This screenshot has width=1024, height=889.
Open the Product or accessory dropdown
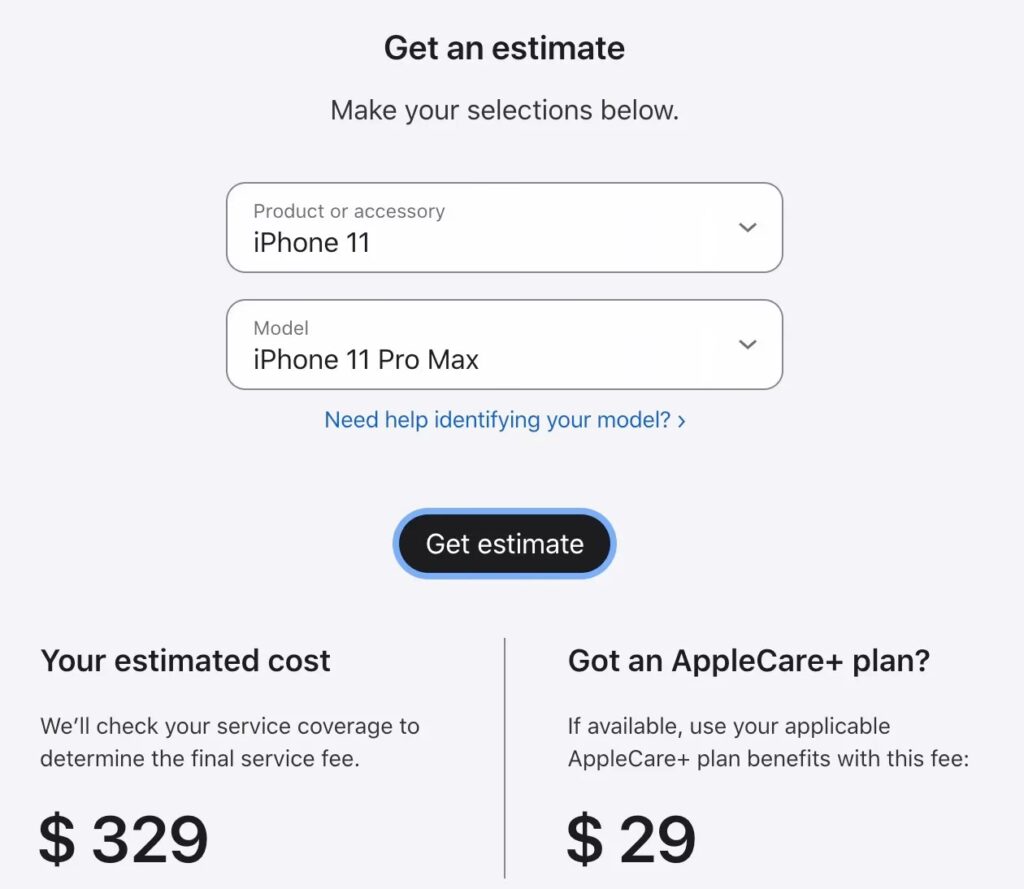pos(504,227)
